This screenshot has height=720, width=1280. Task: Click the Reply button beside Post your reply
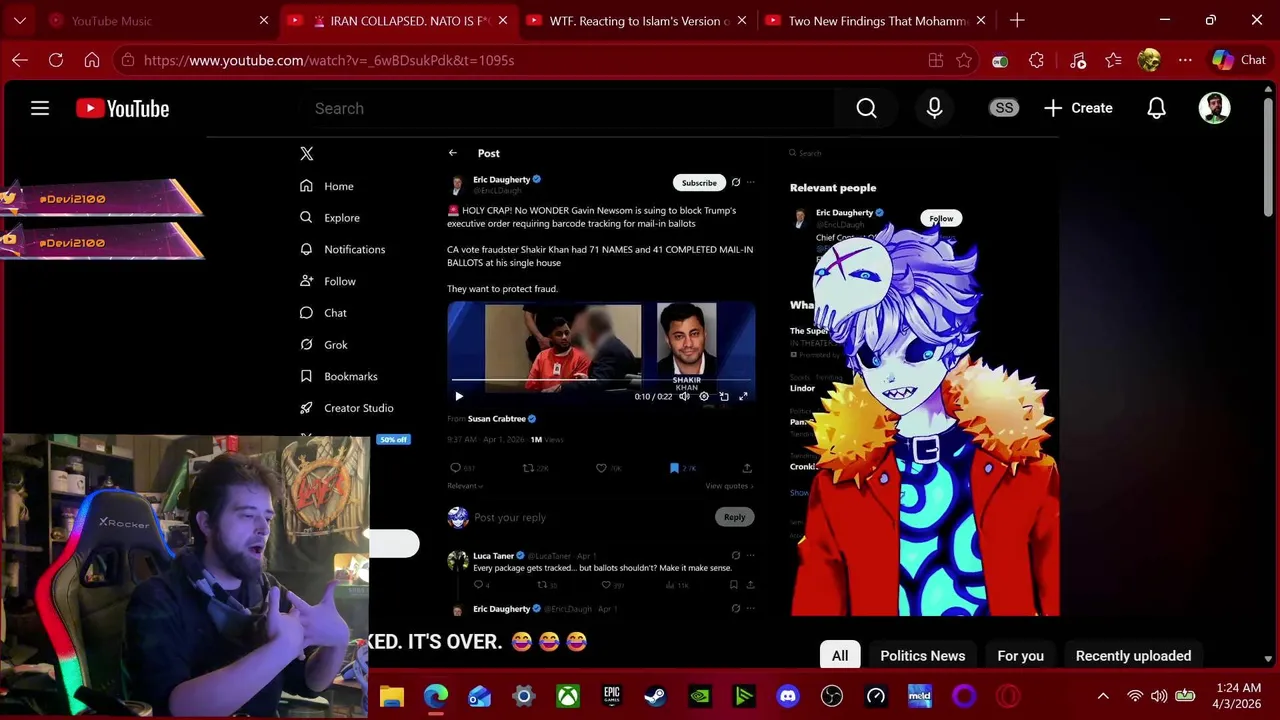point(734,517)
